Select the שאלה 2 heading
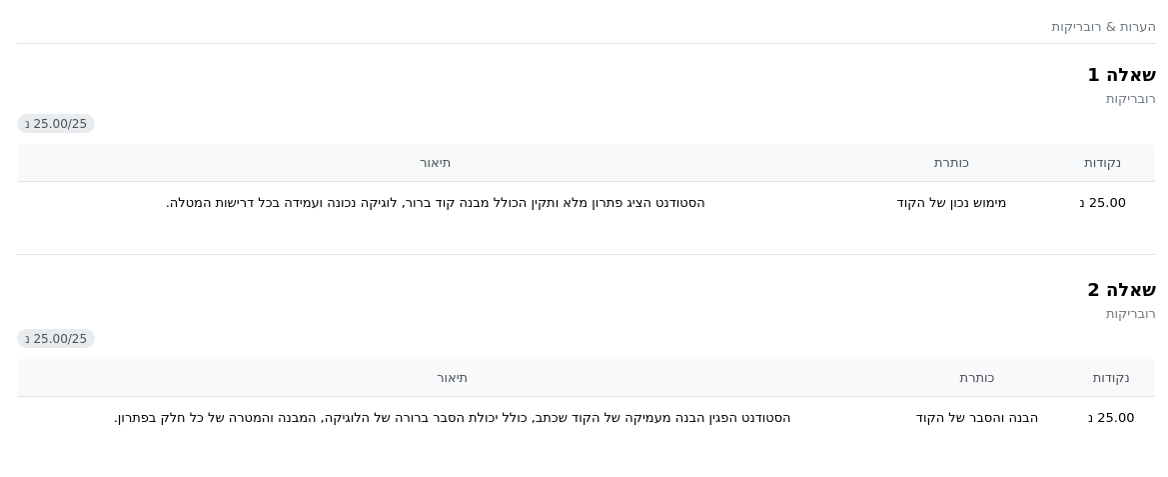Image resolution: width=1168 pixels, height=477 pixels. point(1122,290)
